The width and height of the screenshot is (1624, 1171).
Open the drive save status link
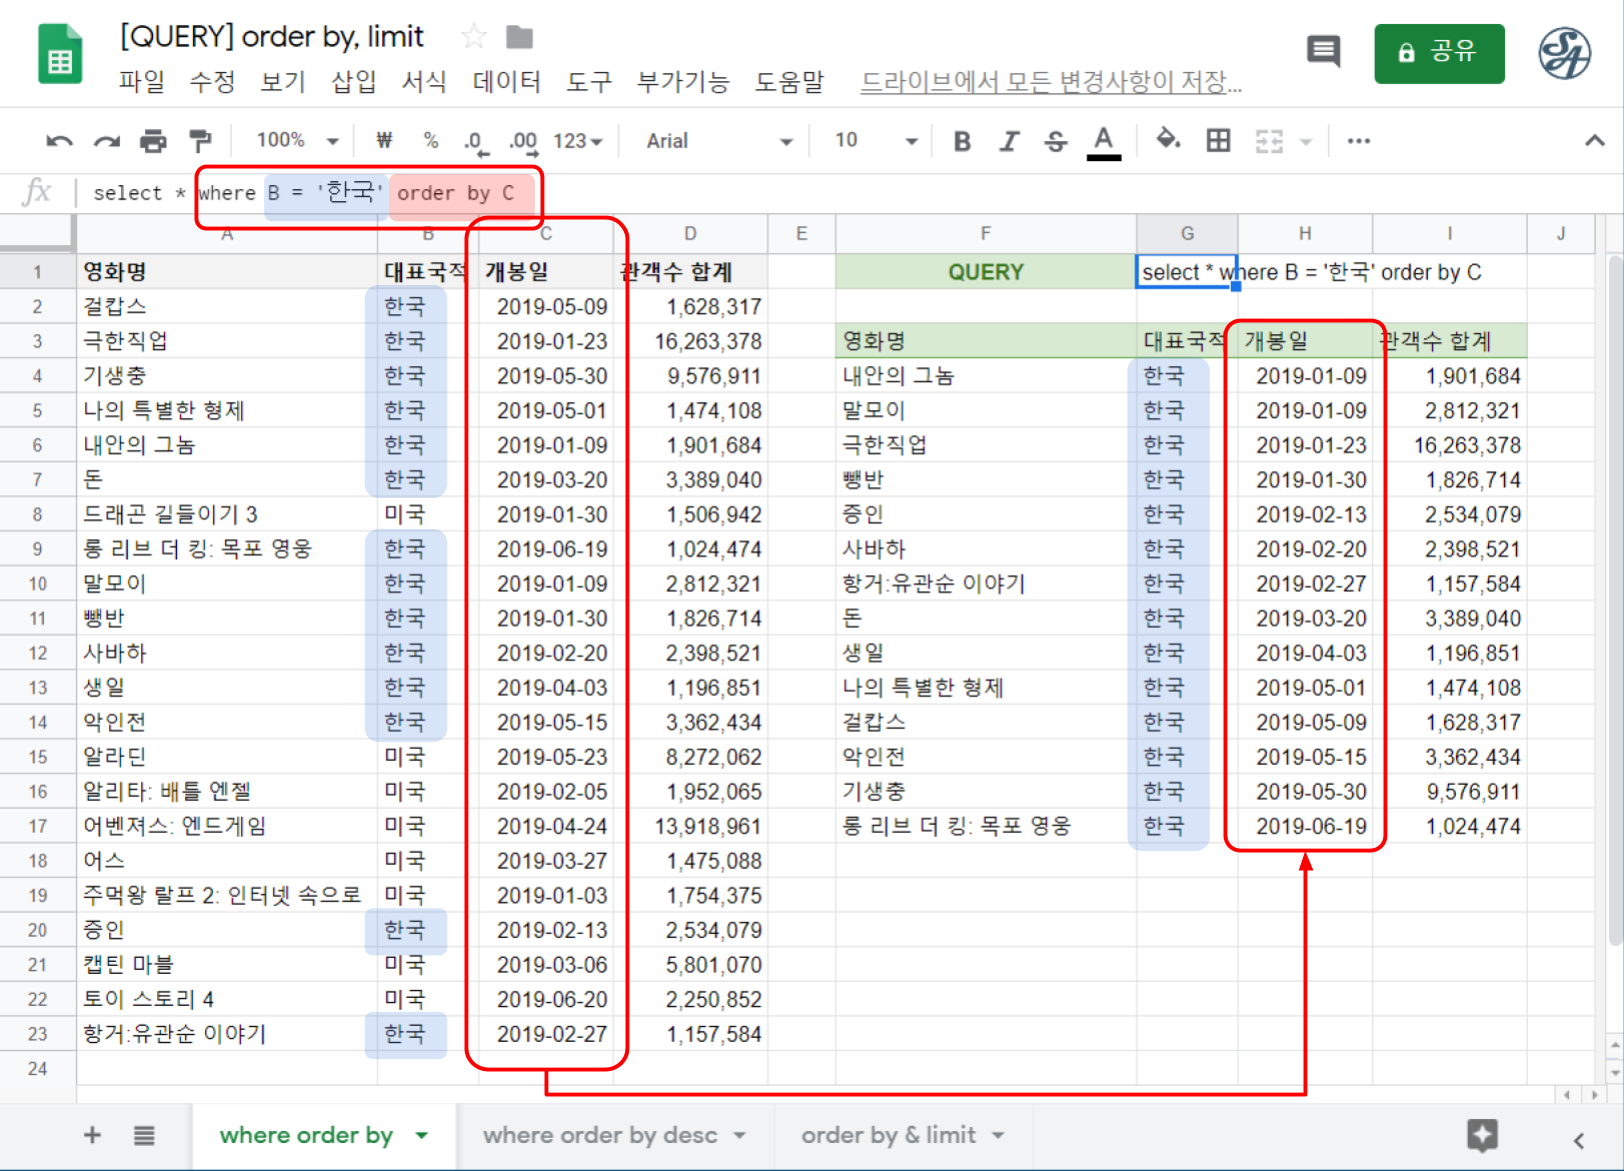(x=1050, y=82)
